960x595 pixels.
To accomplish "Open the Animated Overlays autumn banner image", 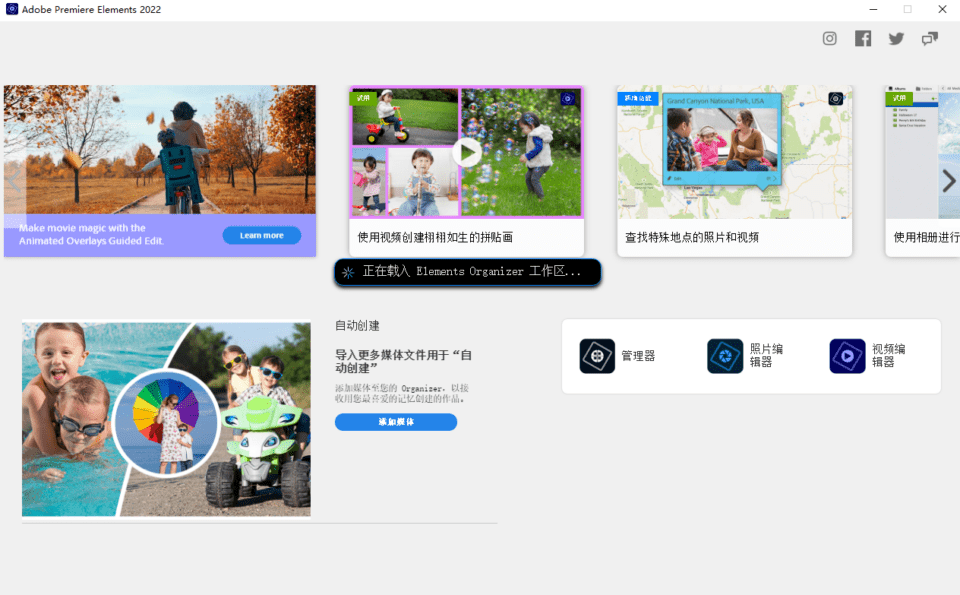I will point(160,149).
